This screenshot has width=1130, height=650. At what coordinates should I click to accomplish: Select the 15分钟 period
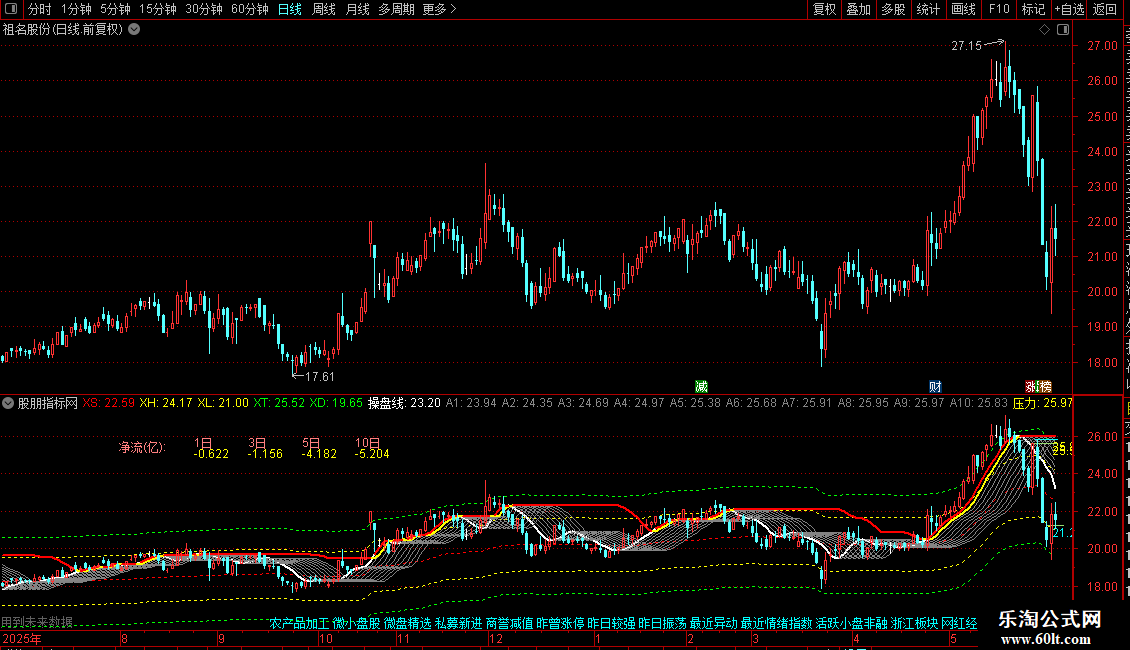point(158,9)
